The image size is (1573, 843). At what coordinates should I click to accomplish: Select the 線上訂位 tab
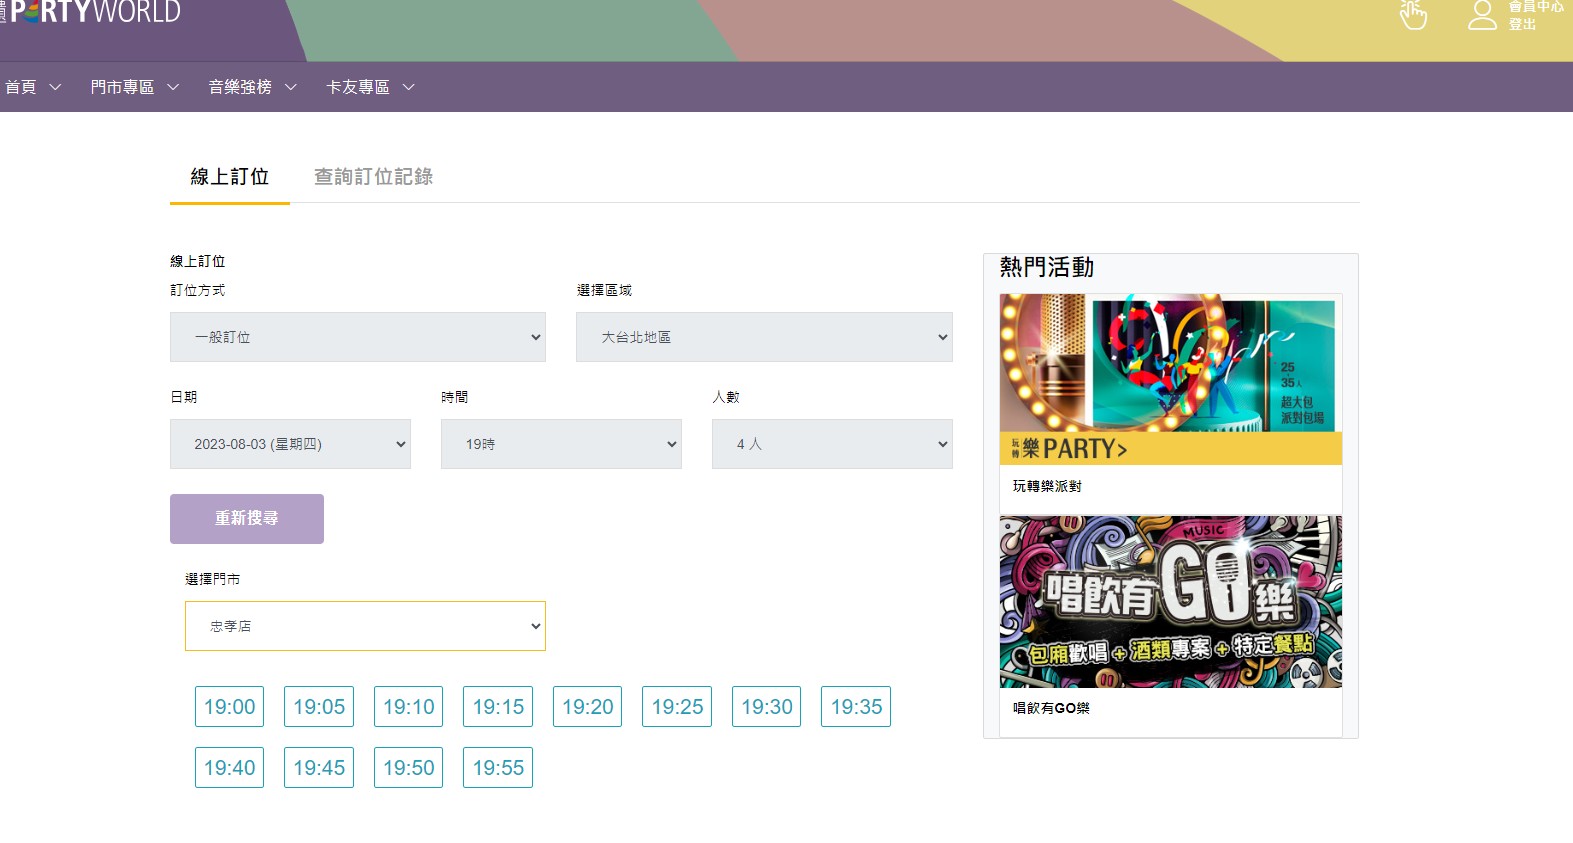pos(230,177)
